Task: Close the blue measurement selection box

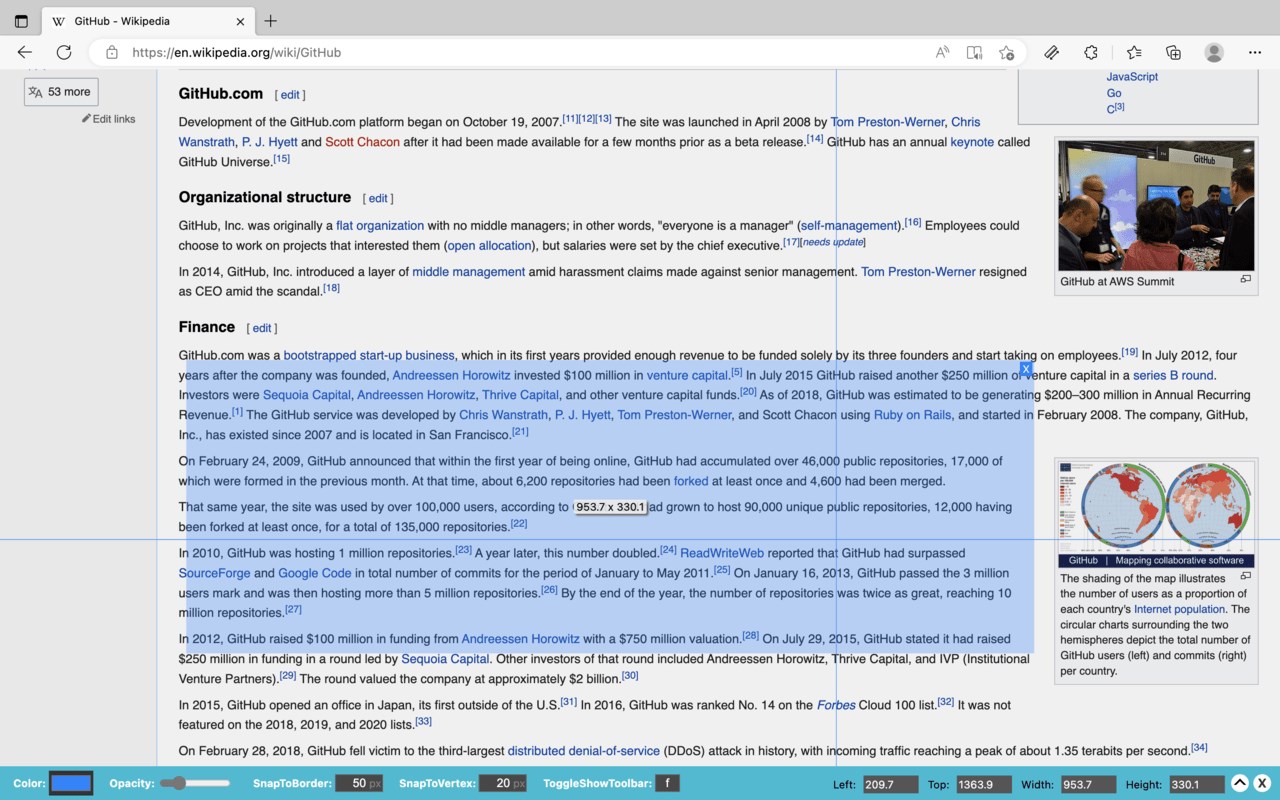Action: click(1026, 368)
